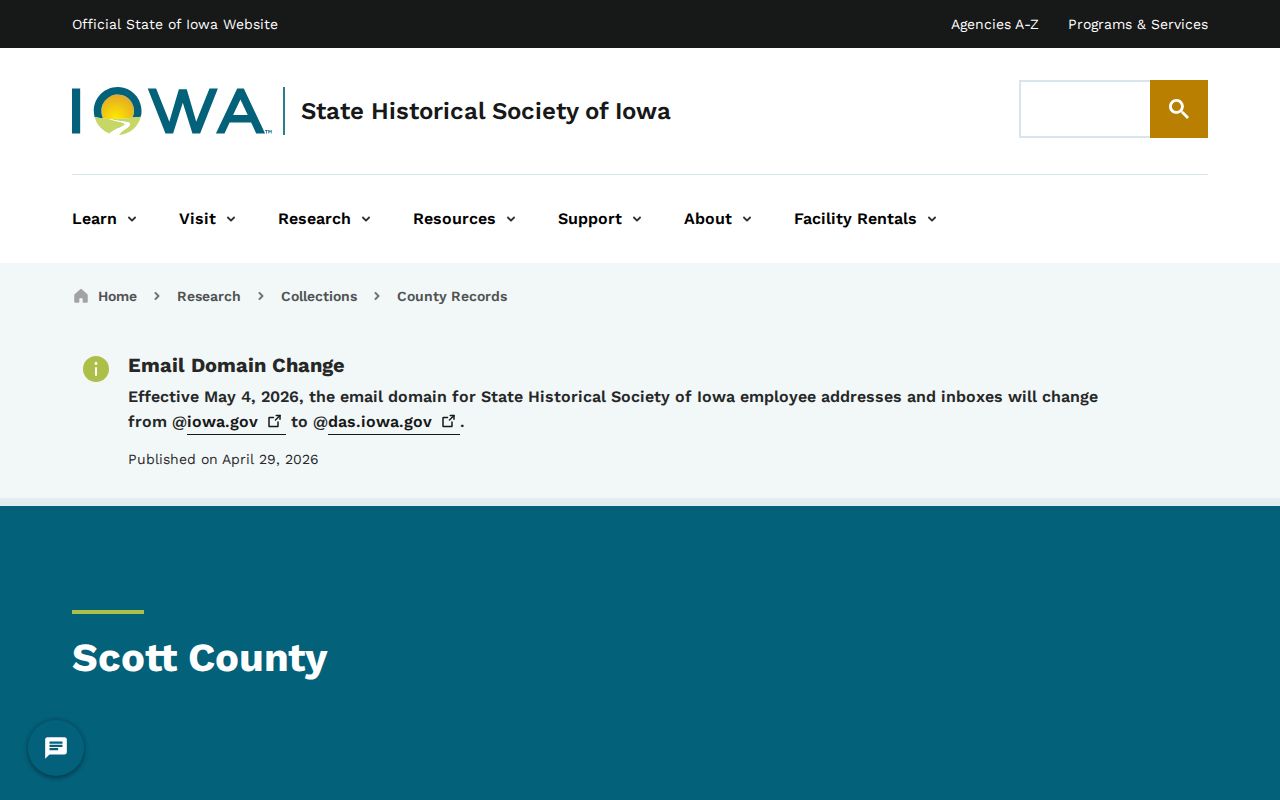Click the Scott County heading

click(x=200, y=658)
